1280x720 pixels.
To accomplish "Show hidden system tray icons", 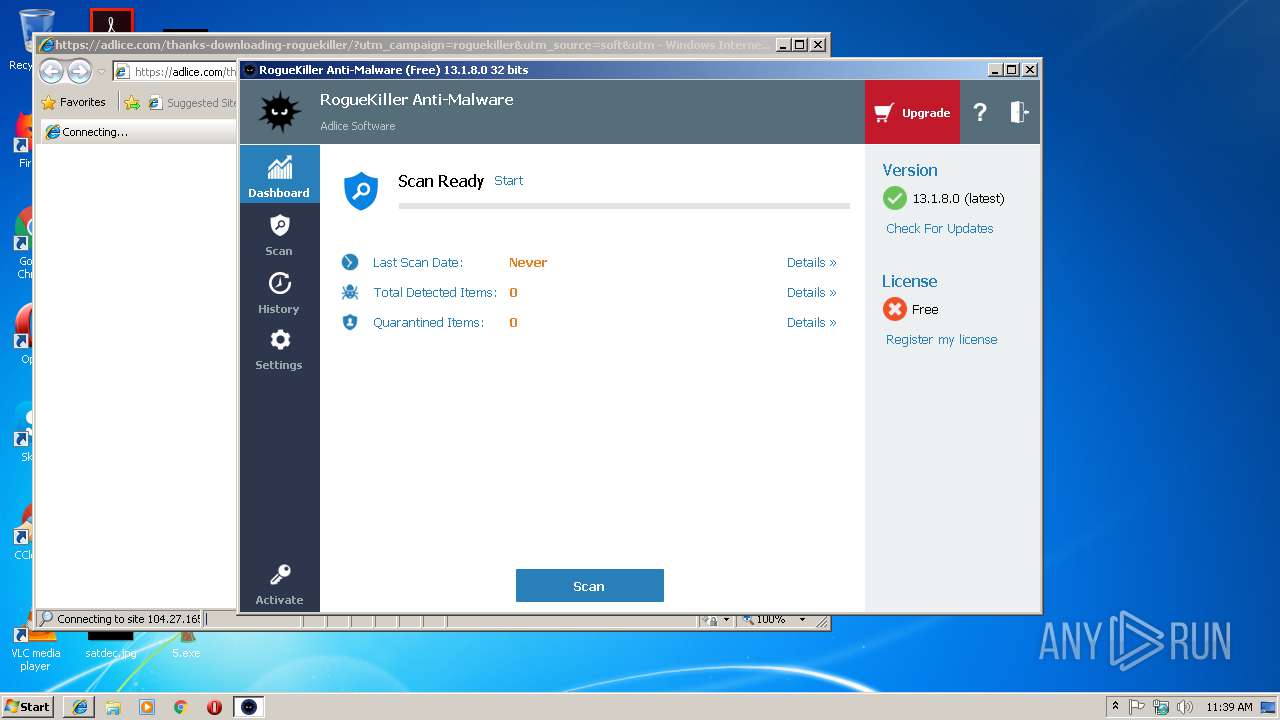I will (1116, 706).
